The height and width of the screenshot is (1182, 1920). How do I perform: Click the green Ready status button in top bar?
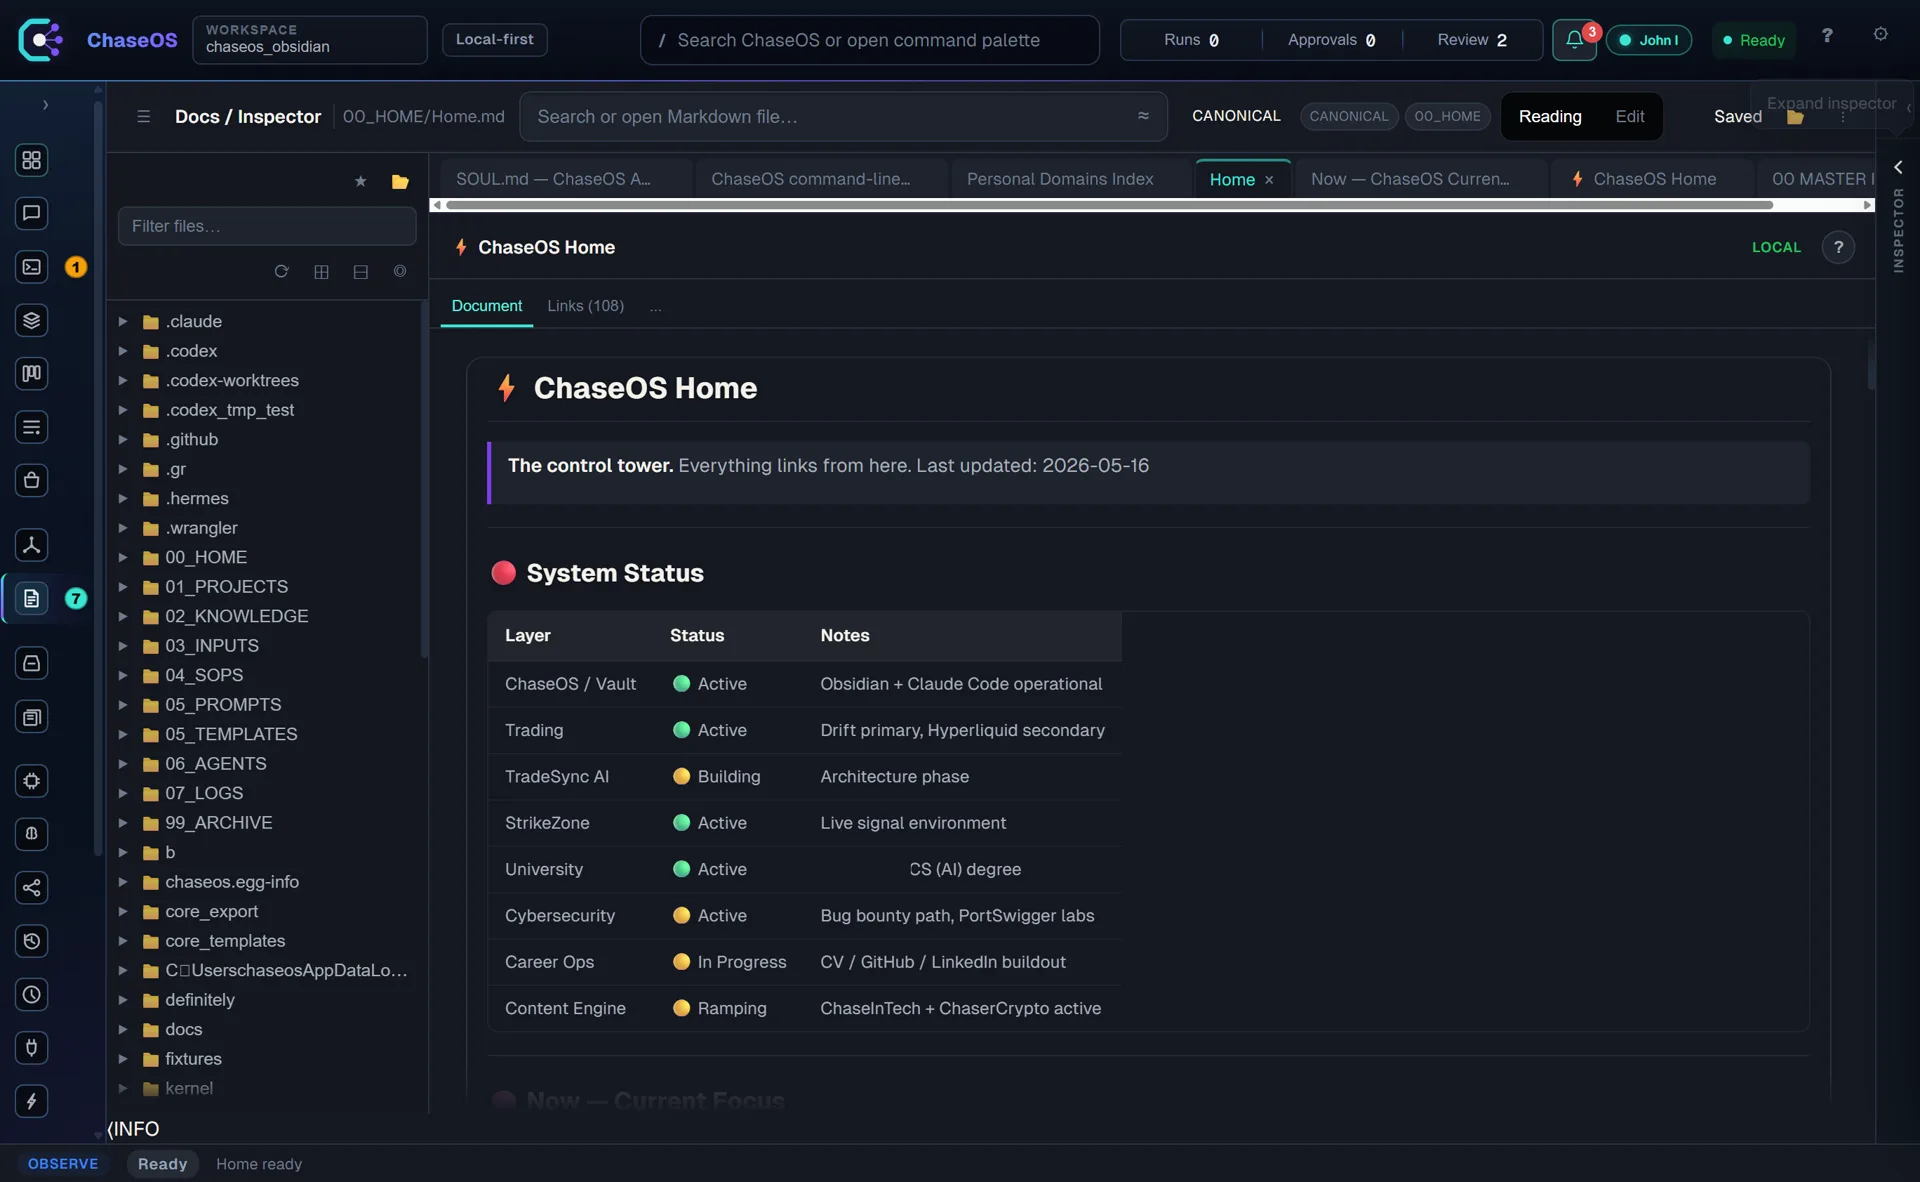tap(1754, 40)
